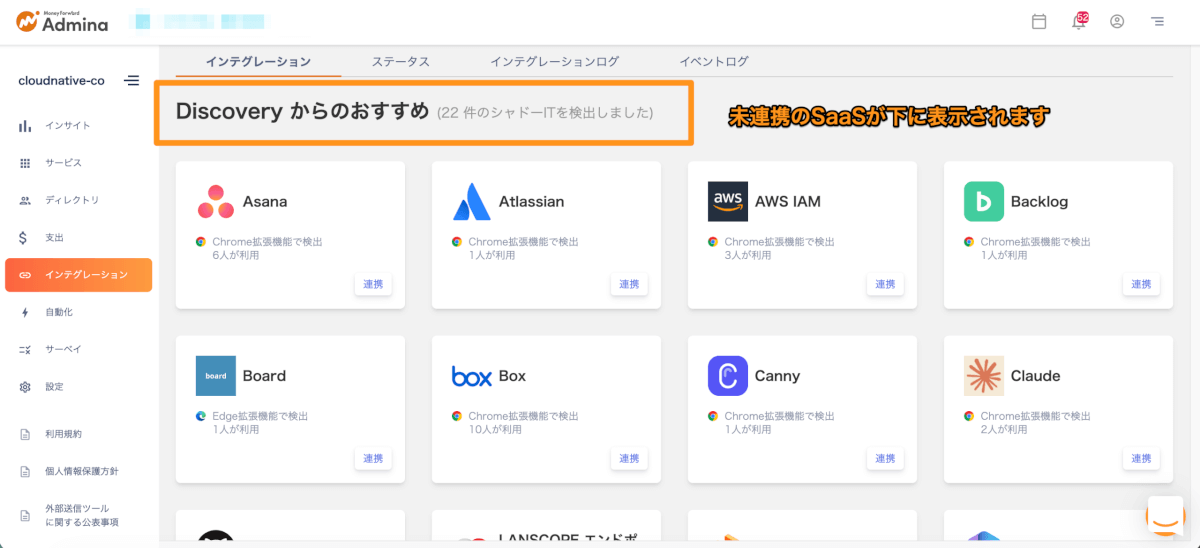Viewport: 1200px width, 548px height.
Task: Click the AWS IAM logo icon
Action: pyautogui.click(x=727, y=201)
